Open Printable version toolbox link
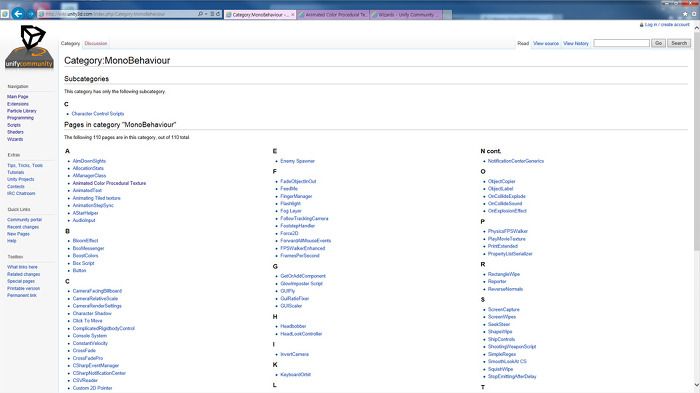Screen dimensions: 700x393 tap(23, 288)
